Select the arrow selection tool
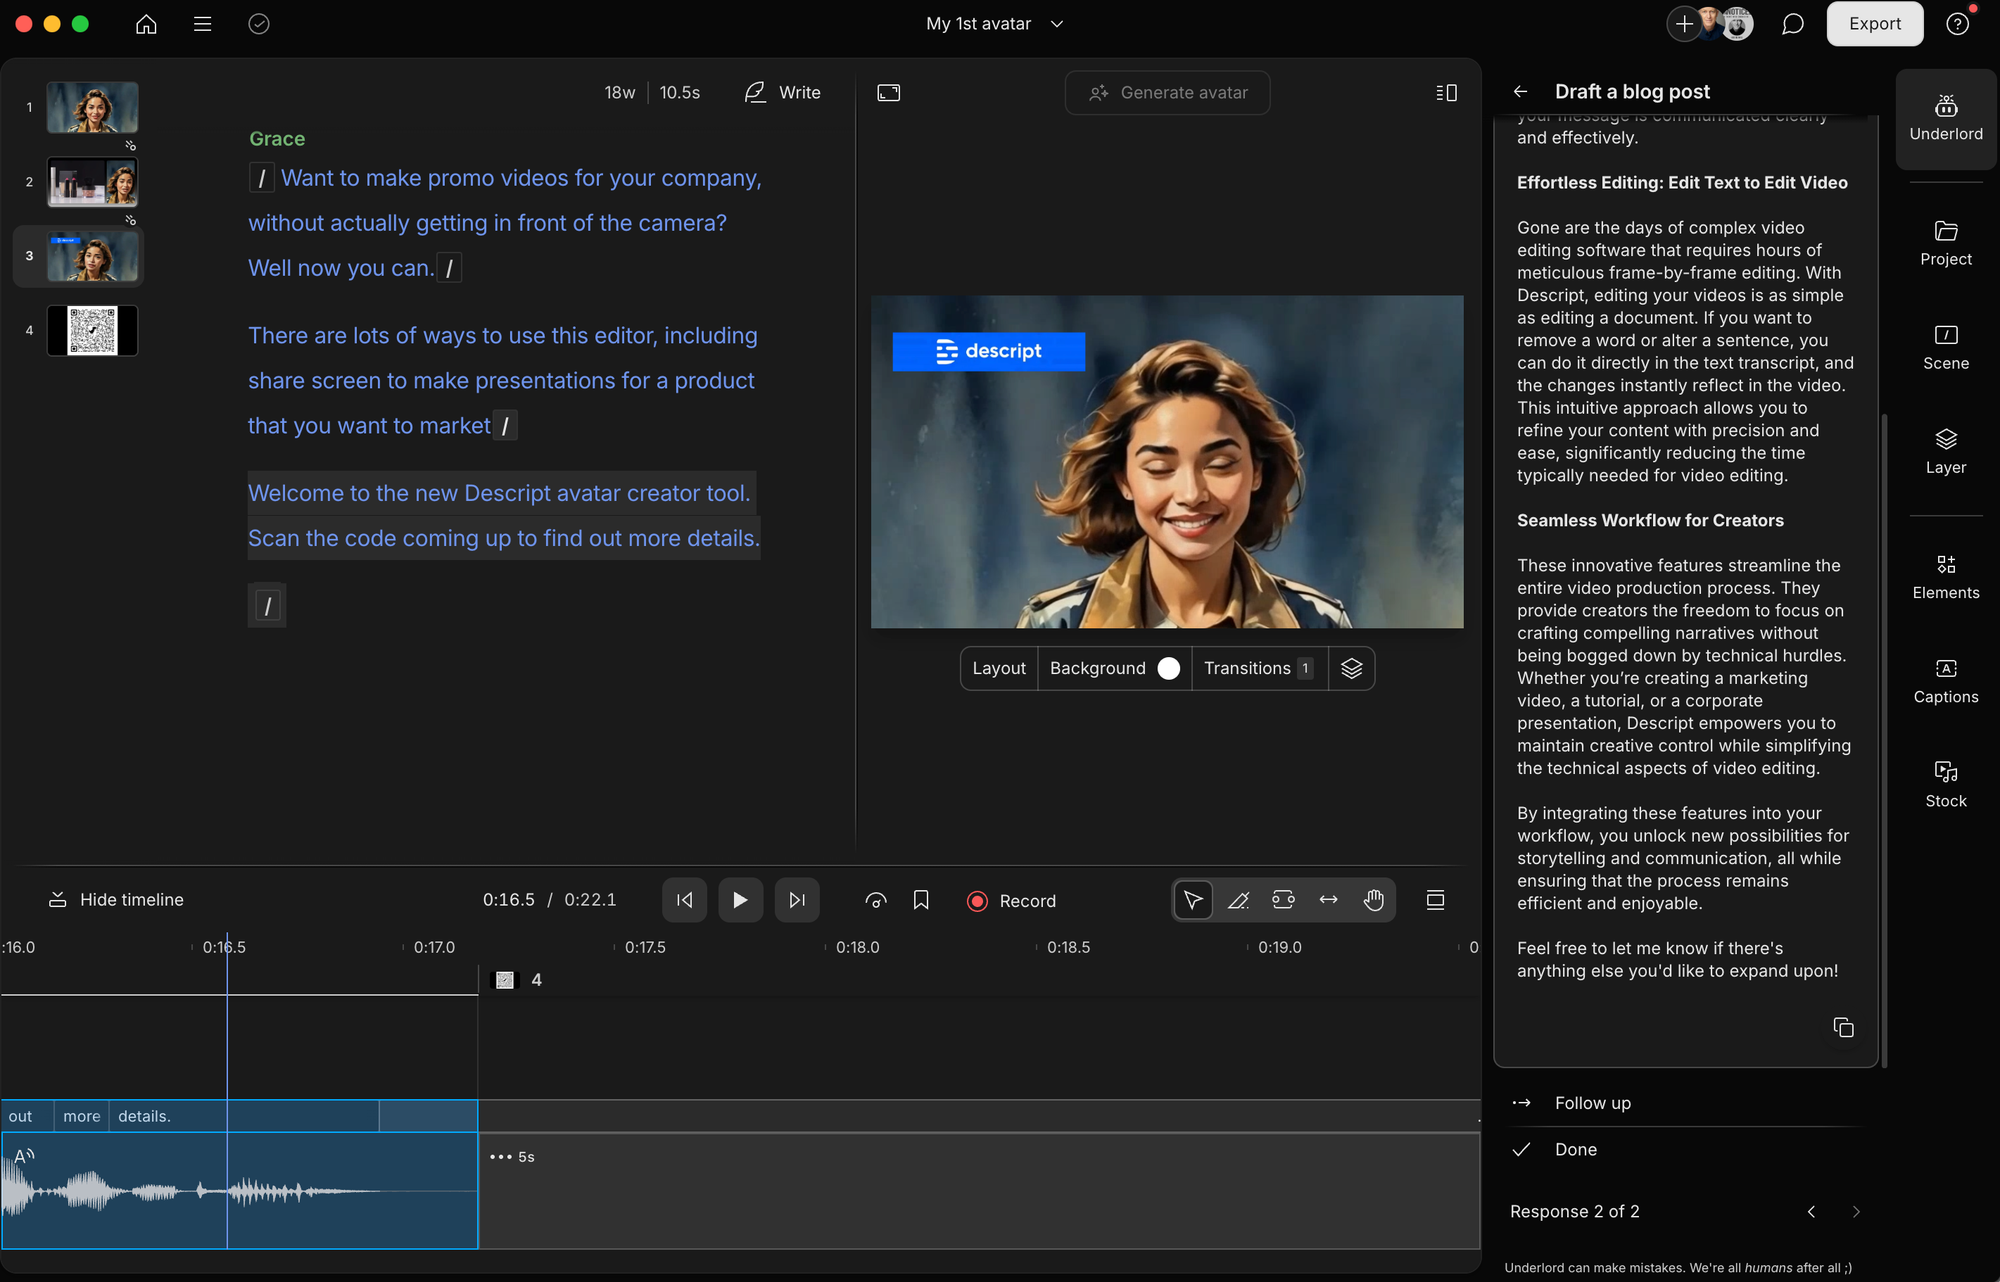Screen dimensions: 2000x1282 (x=1193, y=900)
